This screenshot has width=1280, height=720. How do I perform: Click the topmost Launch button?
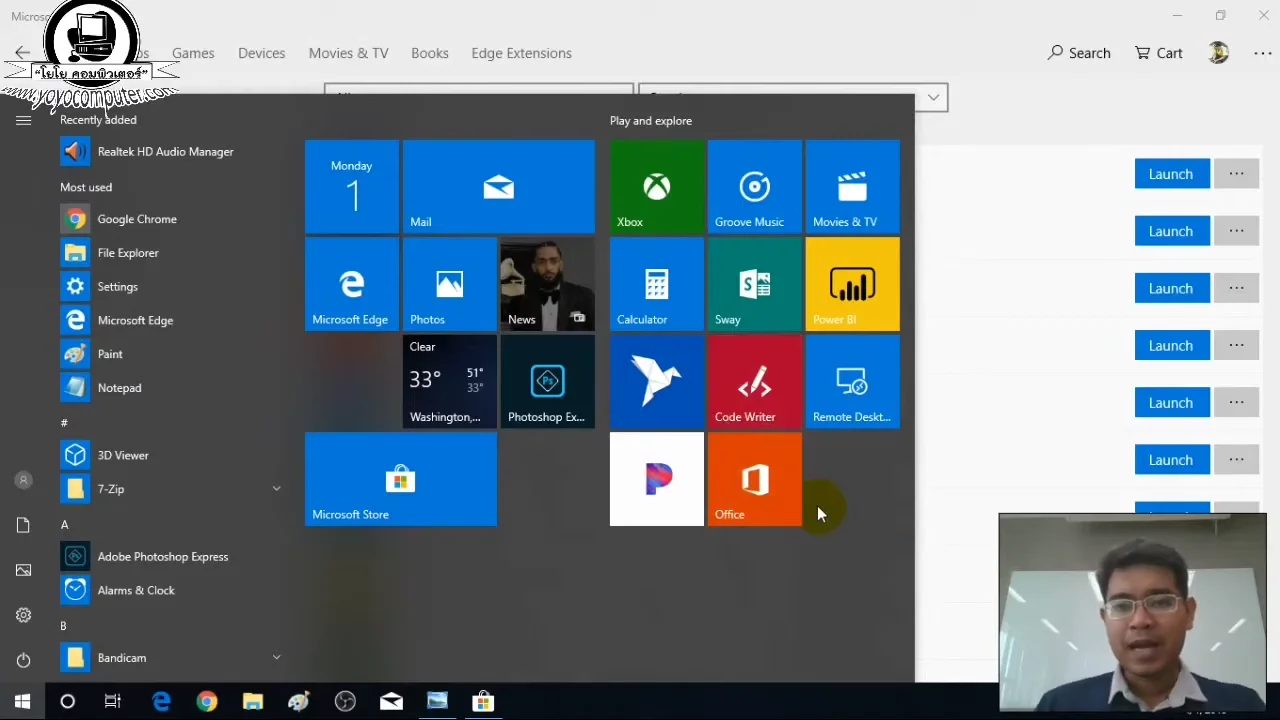click(x=1170, y=173)
